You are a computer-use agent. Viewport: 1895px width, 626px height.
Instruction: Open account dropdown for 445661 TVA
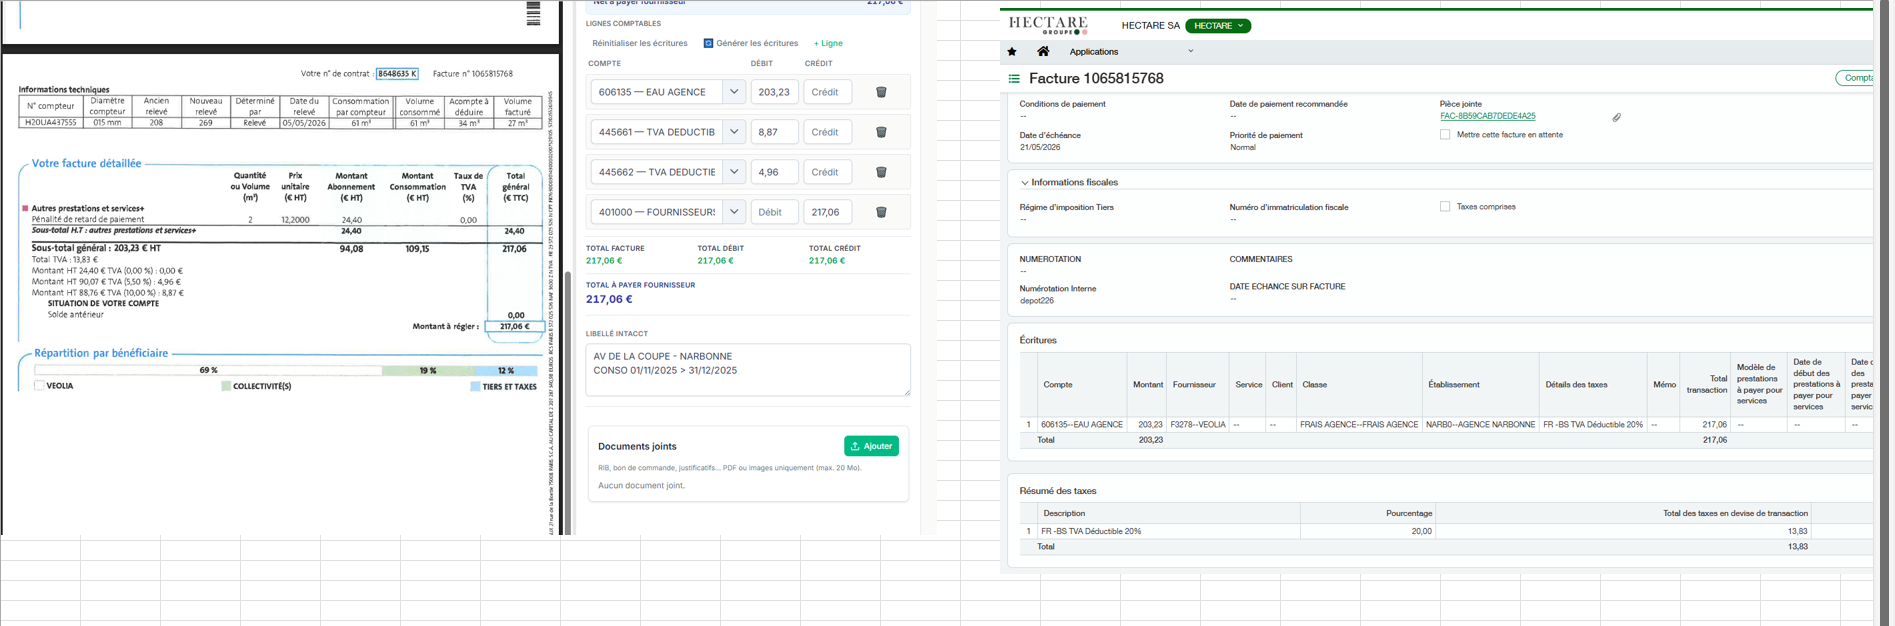click(734, 132)
